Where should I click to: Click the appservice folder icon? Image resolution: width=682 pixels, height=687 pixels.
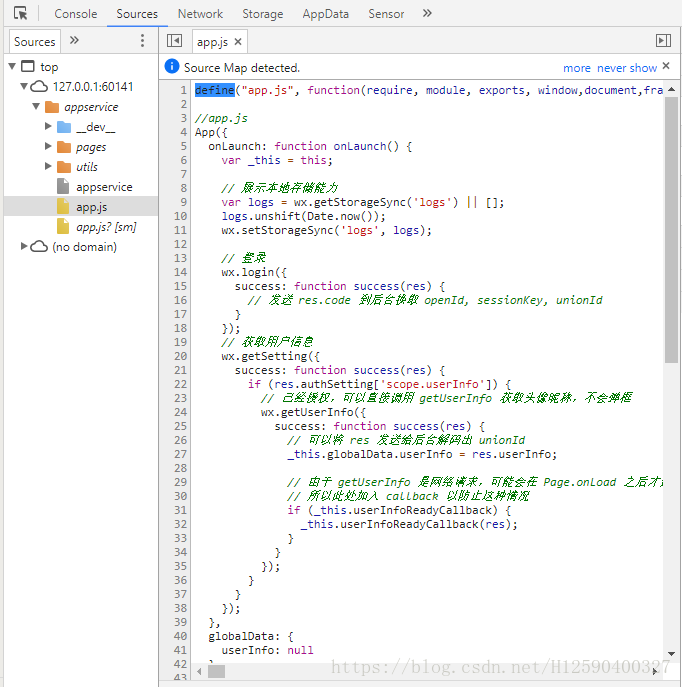[52, 107]
